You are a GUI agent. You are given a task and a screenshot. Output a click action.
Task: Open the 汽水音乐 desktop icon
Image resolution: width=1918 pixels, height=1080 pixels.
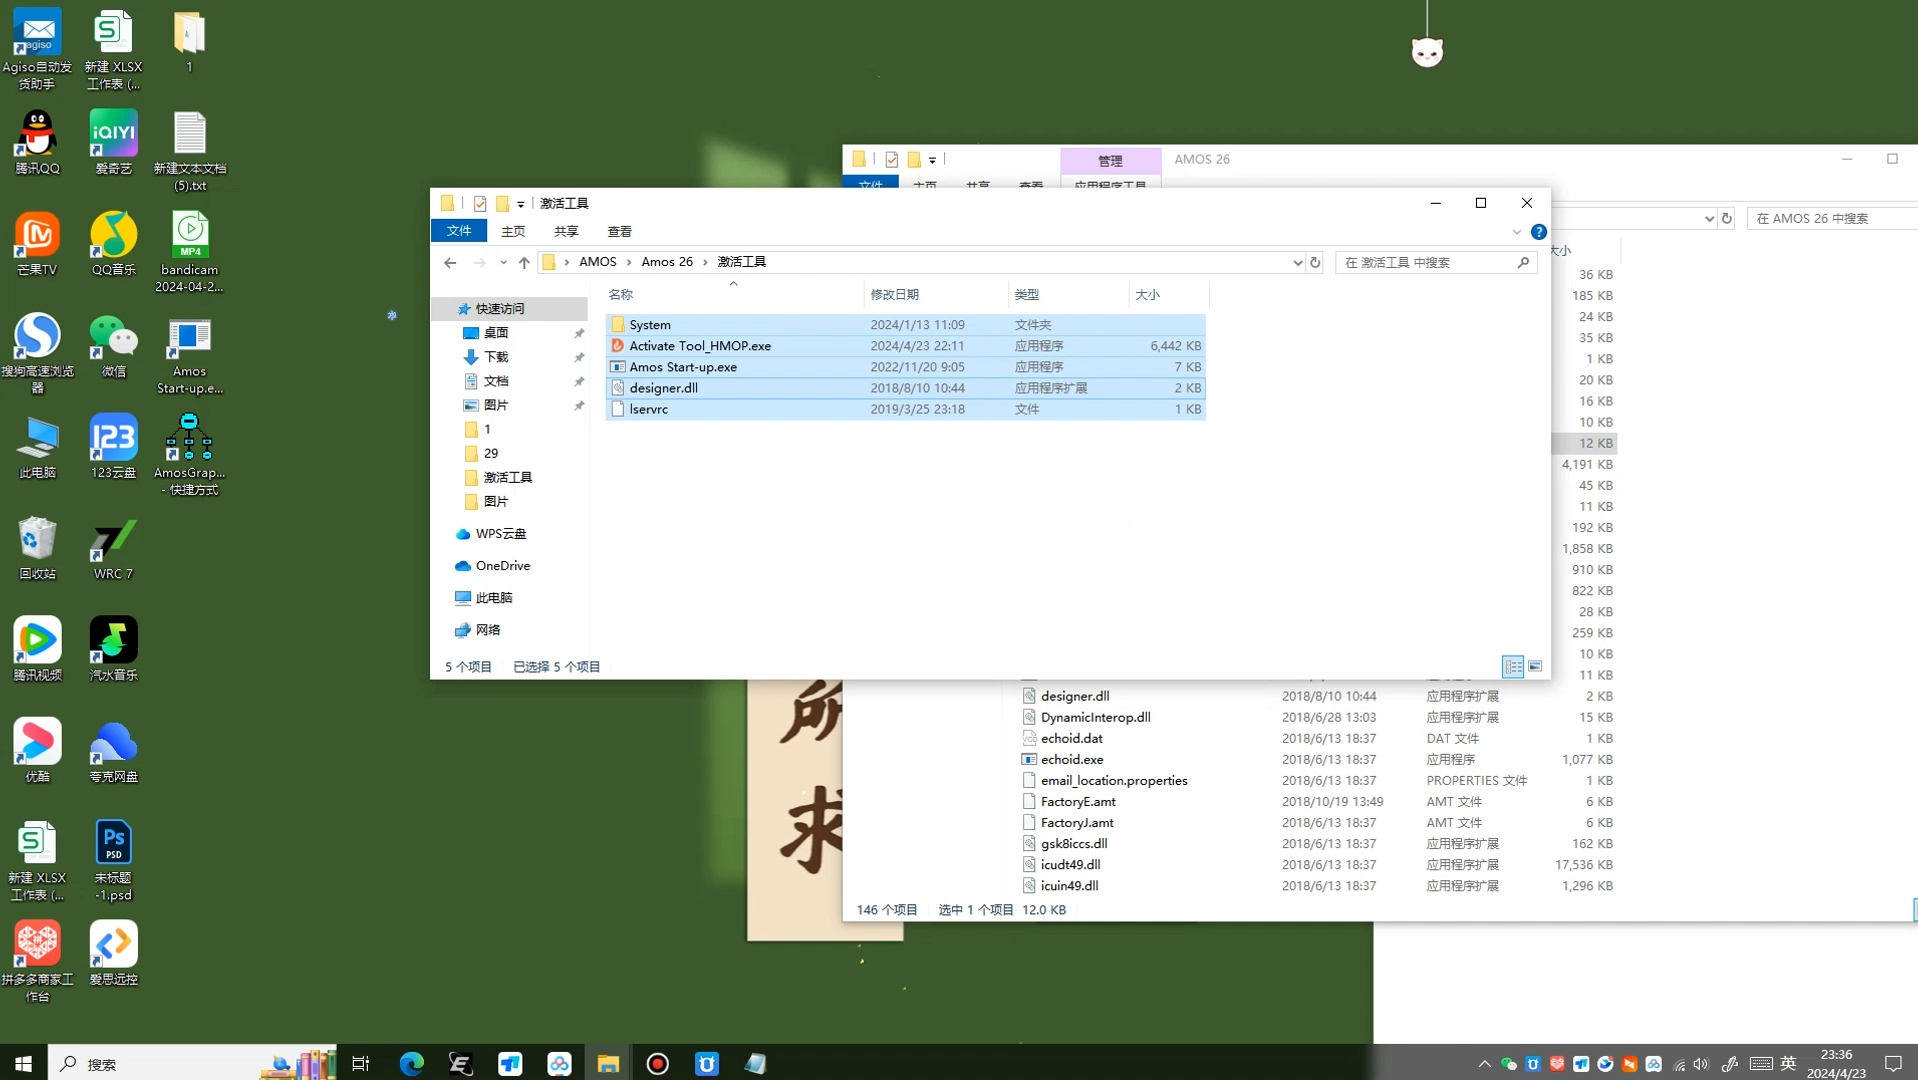113,649
